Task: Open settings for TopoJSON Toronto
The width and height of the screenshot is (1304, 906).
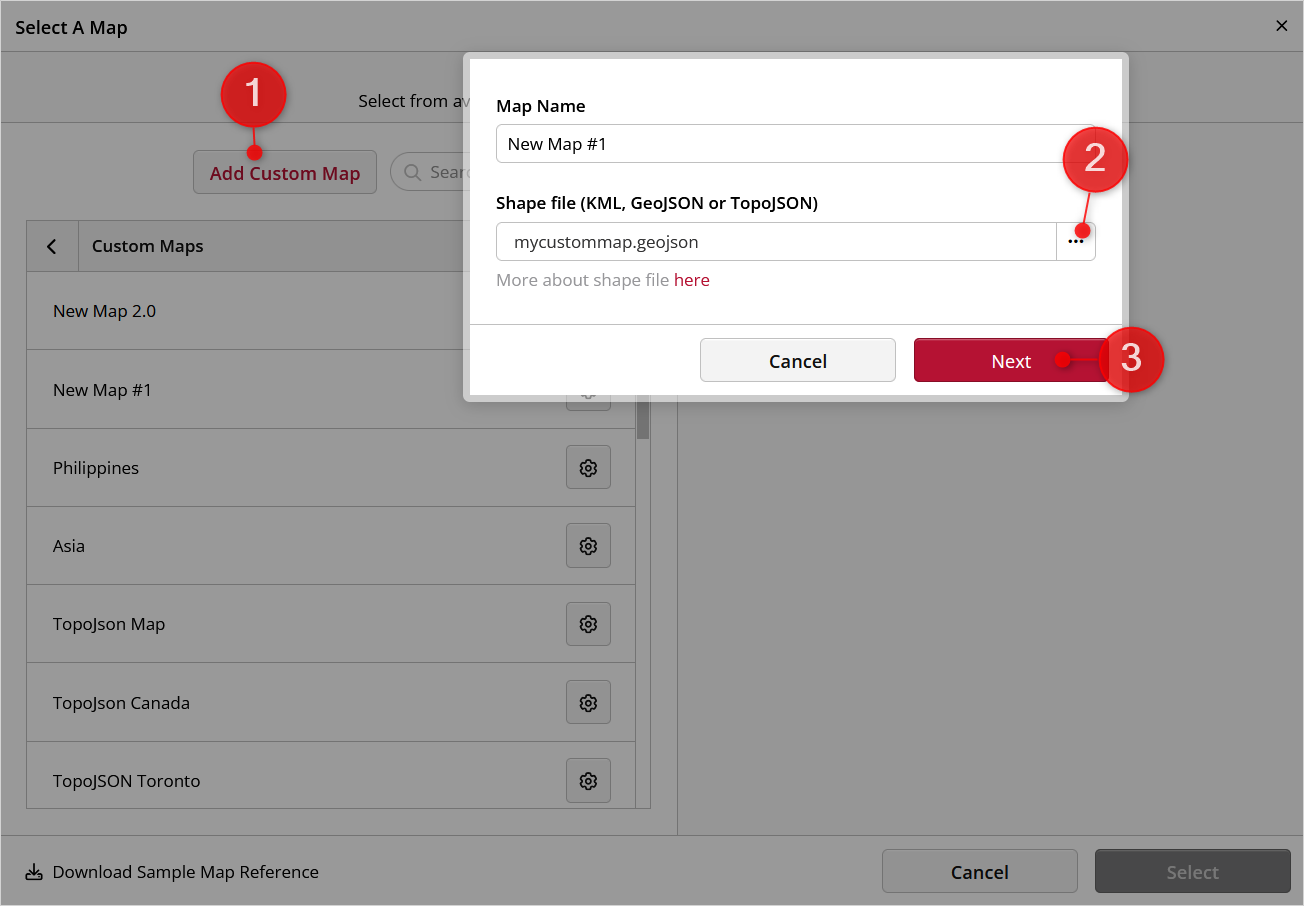Action: pyautogui.click(x=588, y=780)
